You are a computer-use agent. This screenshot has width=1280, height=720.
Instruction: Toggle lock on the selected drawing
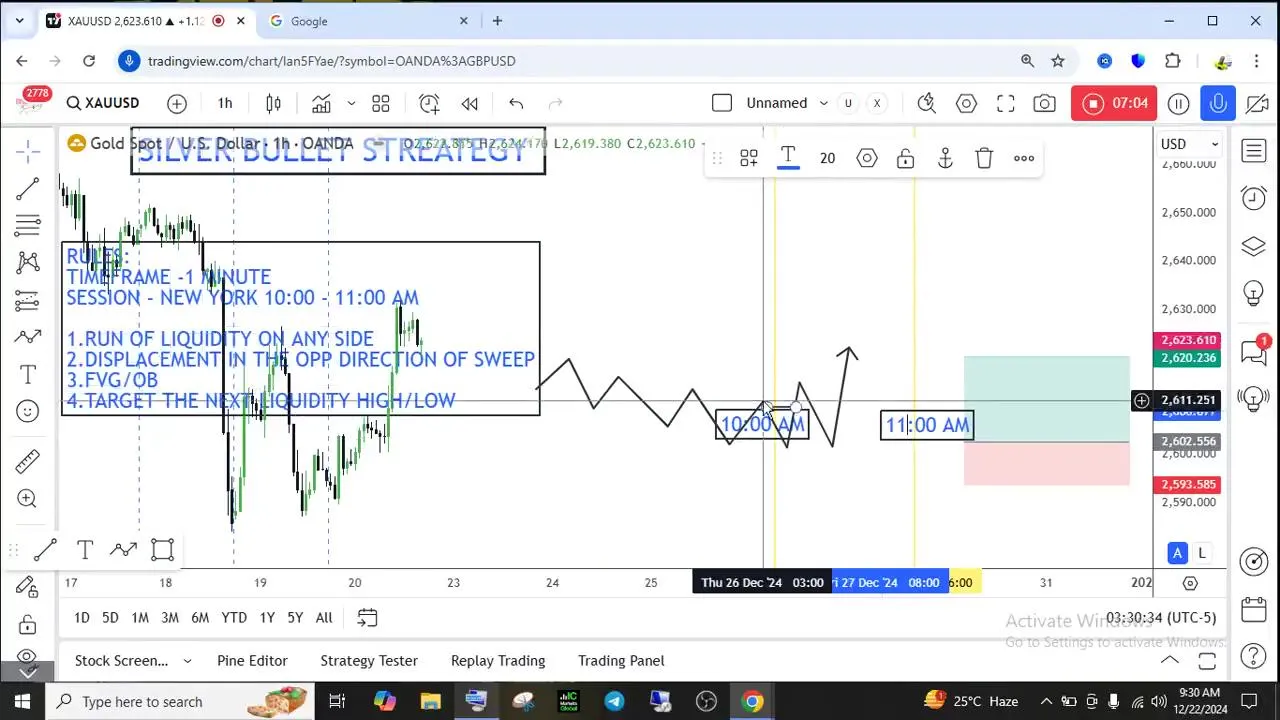pos(906,158)
